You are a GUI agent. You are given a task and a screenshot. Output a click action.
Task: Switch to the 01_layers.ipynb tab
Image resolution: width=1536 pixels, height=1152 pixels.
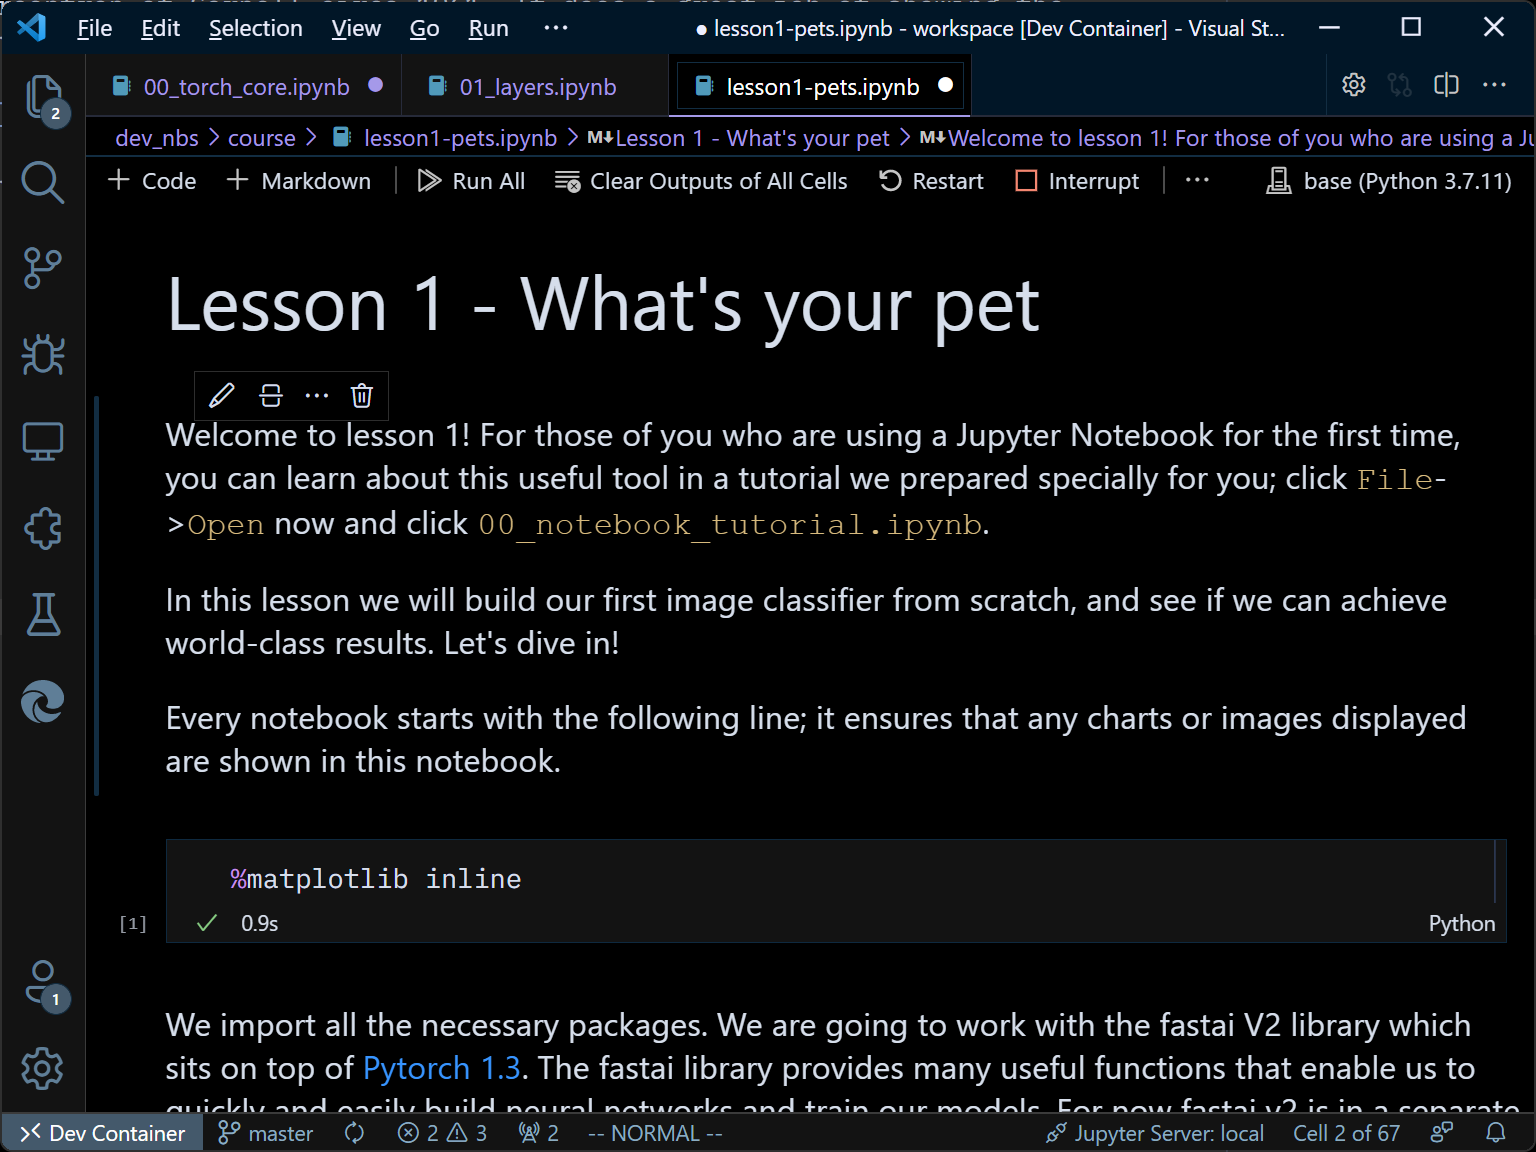537,87
